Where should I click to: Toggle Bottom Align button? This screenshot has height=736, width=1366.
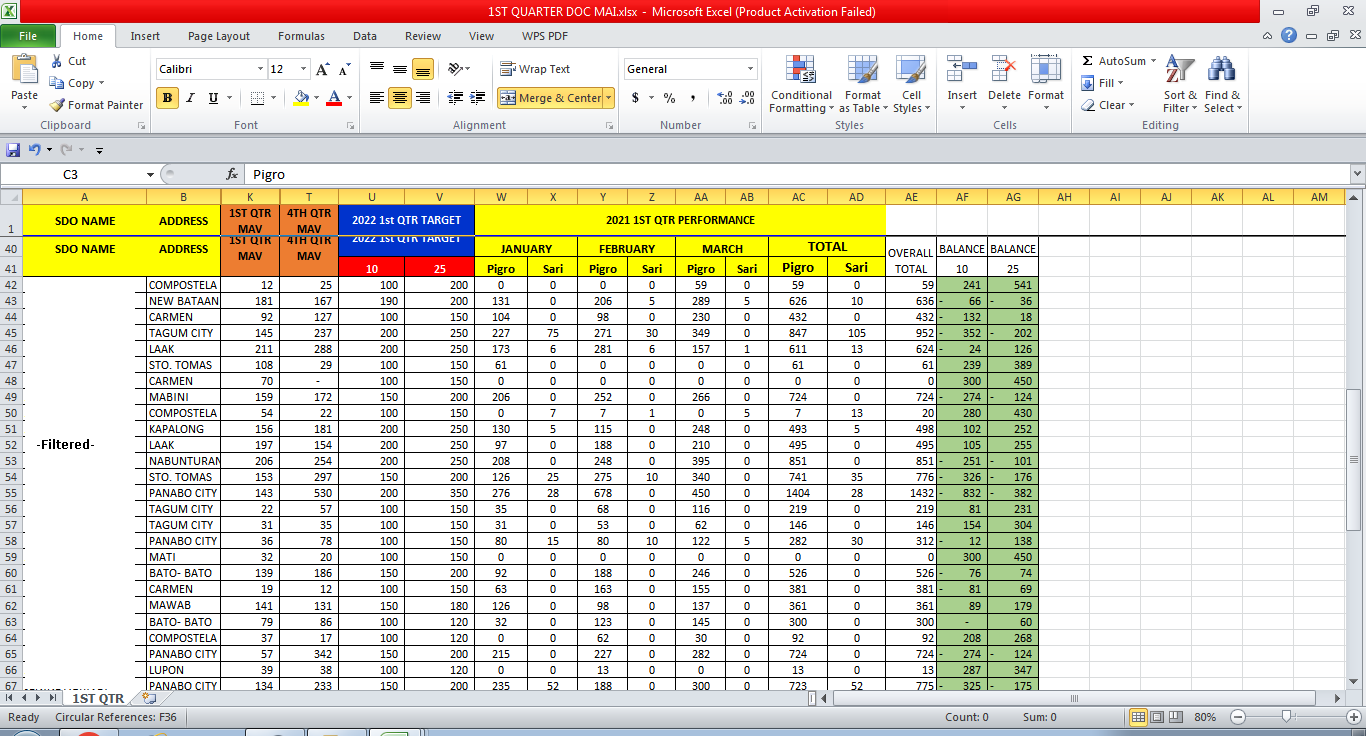pyautogui.click(x=423, y=69)
